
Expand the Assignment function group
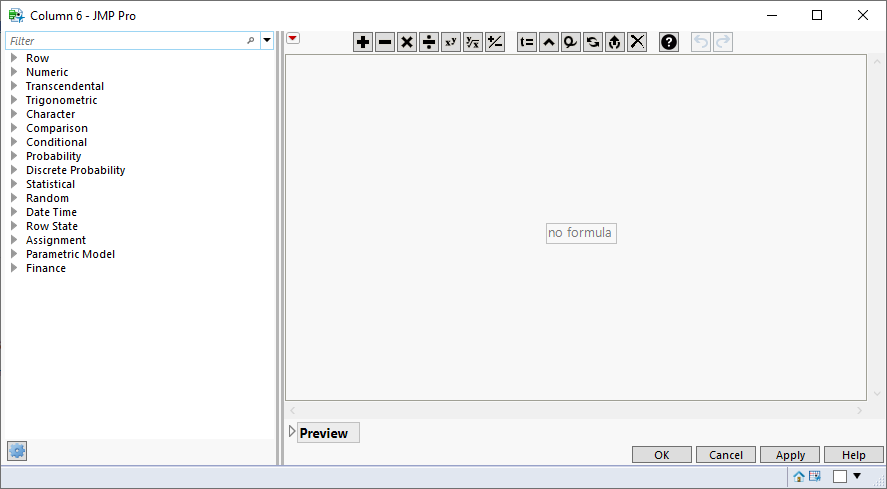[14, 240]
